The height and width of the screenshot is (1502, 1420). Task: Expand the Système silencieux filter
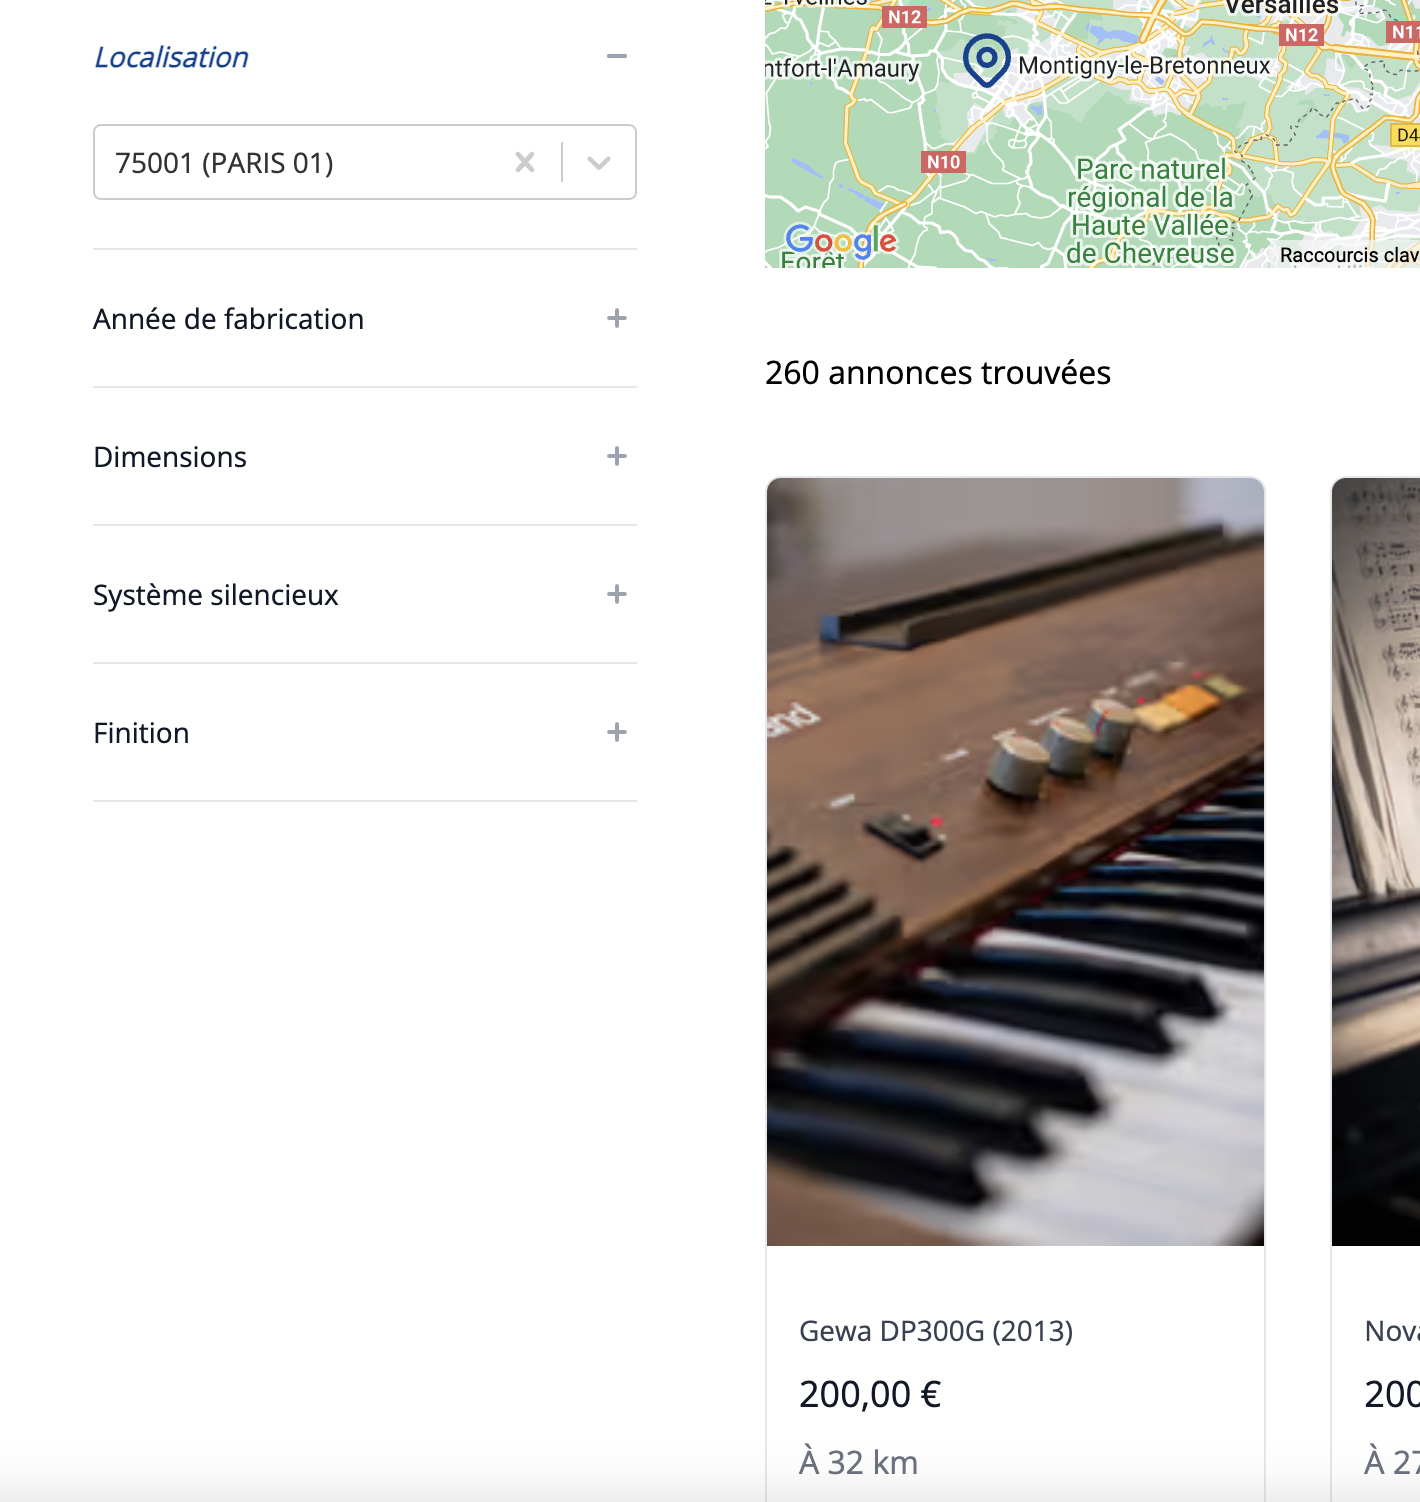pyautogui.click(x=617, y=594)
